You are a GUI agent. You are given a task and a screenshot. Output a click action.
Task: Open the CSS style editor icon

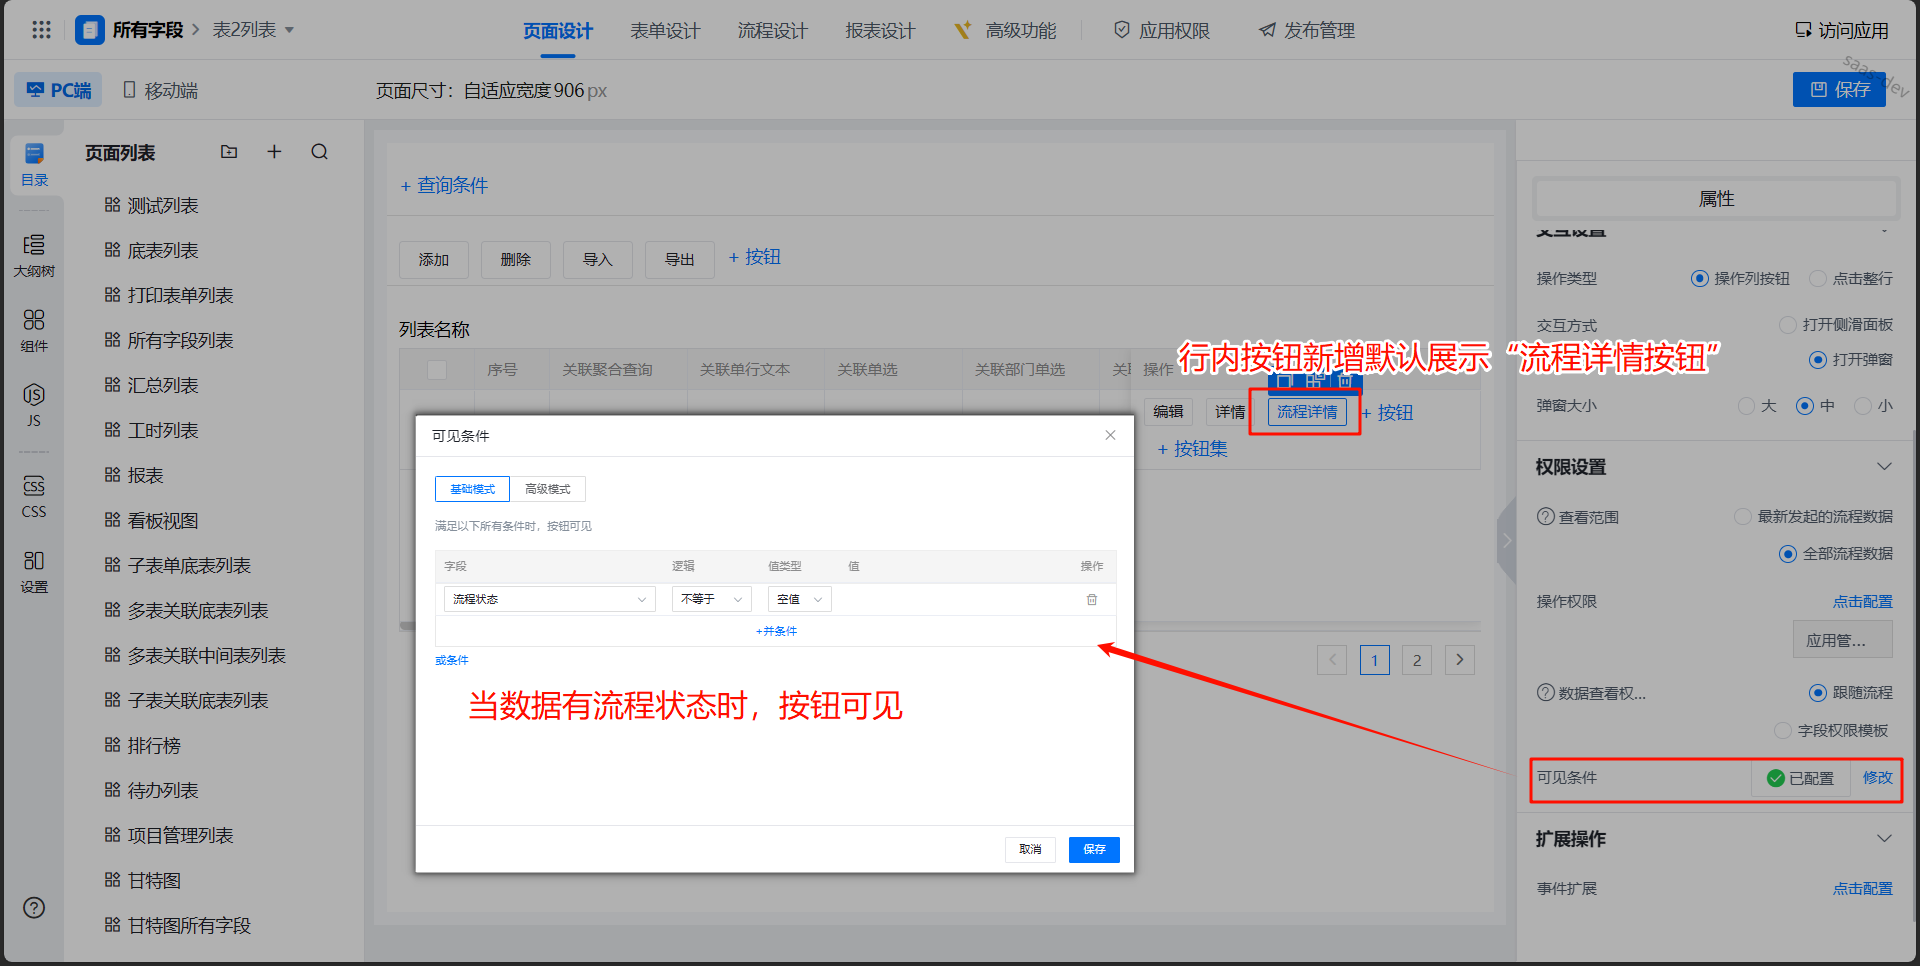click(x=34, y=496)
